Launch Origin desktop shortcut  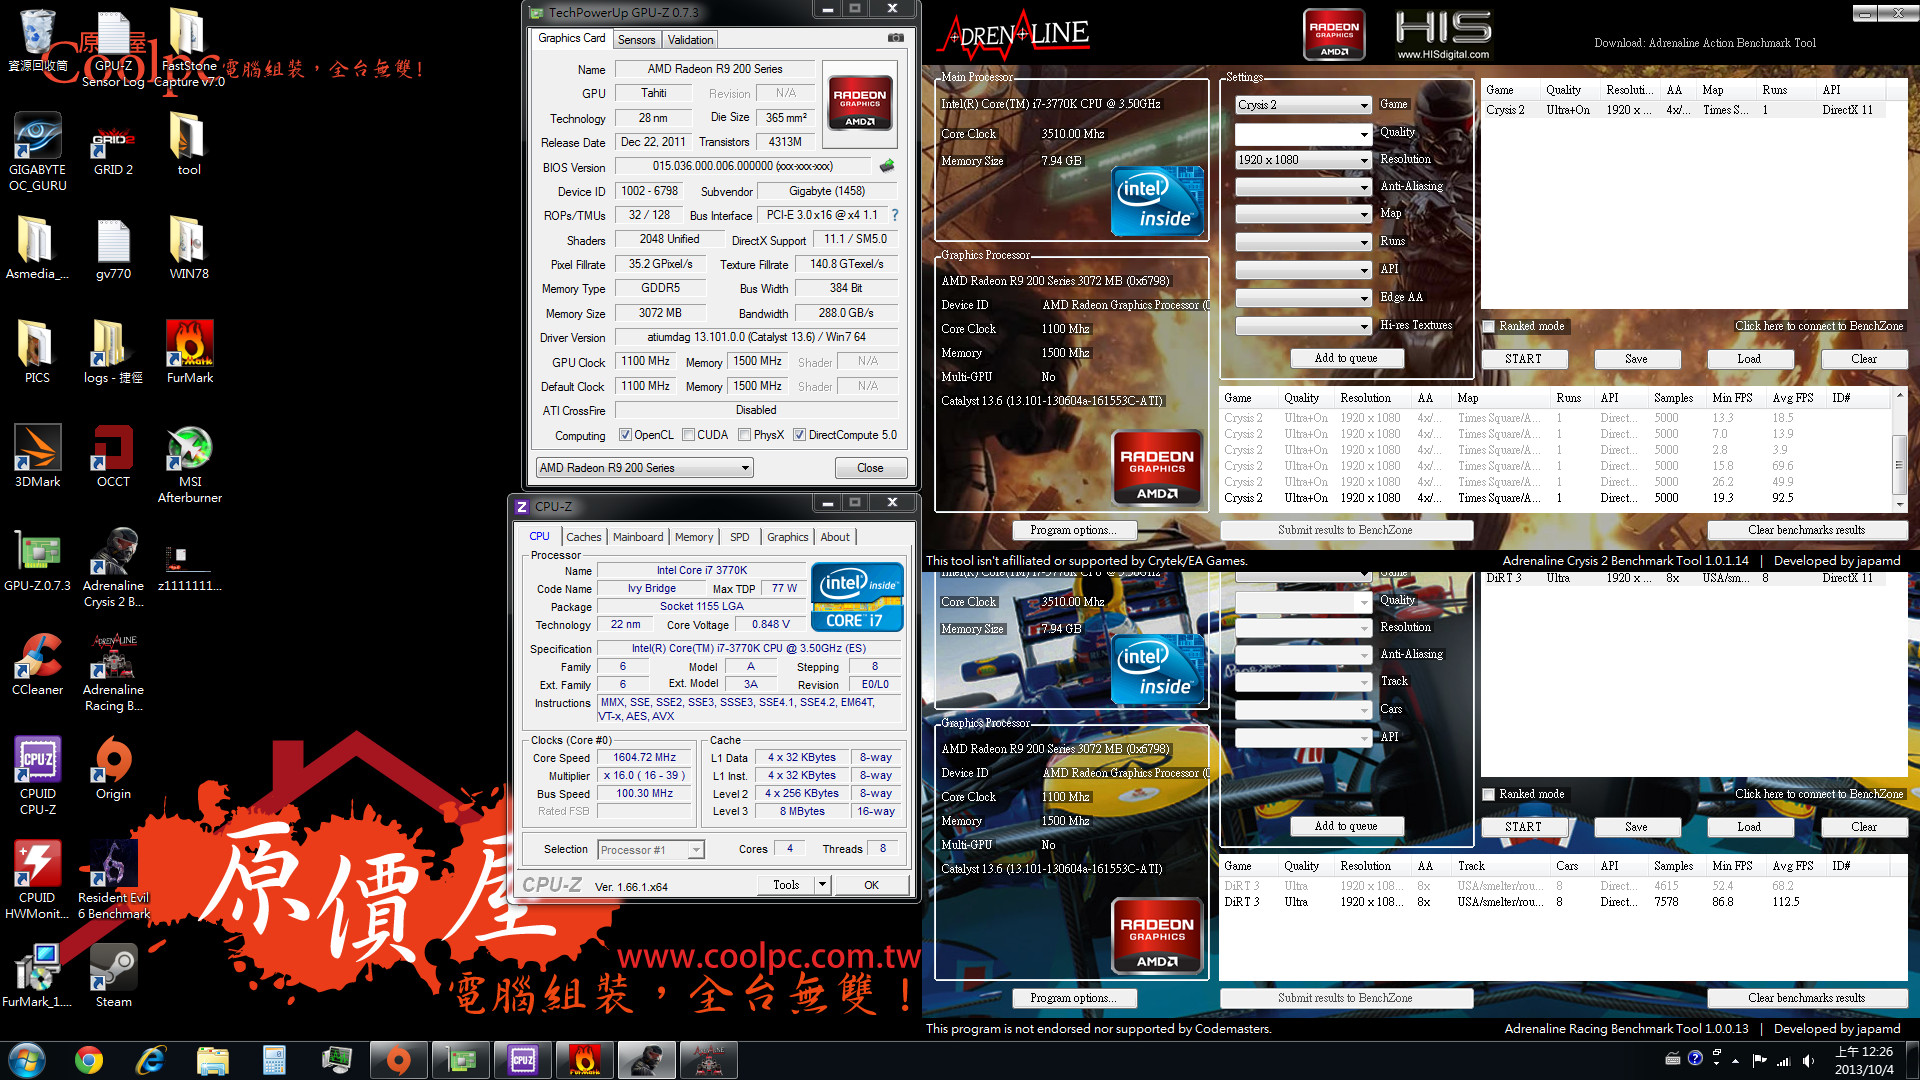click(x=113, y=768)
